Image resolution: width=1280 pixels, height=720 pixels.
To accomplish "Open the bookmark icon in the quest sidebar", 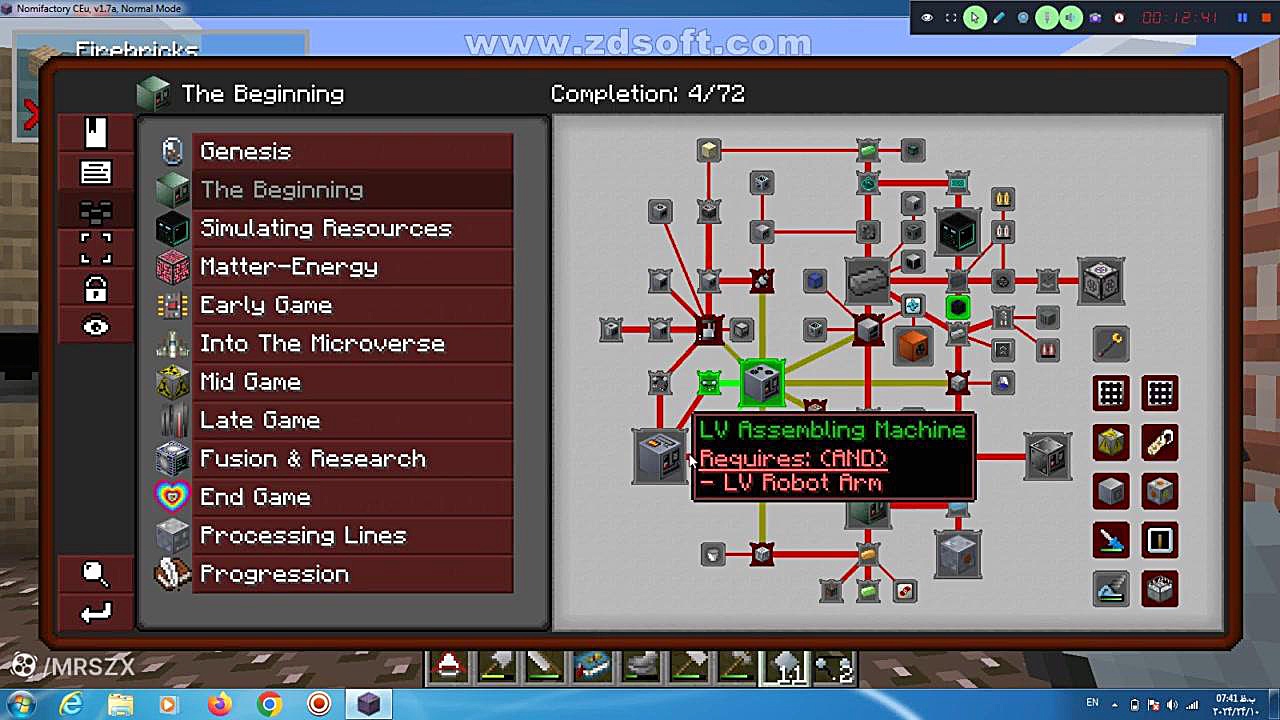I will point(96,133).
